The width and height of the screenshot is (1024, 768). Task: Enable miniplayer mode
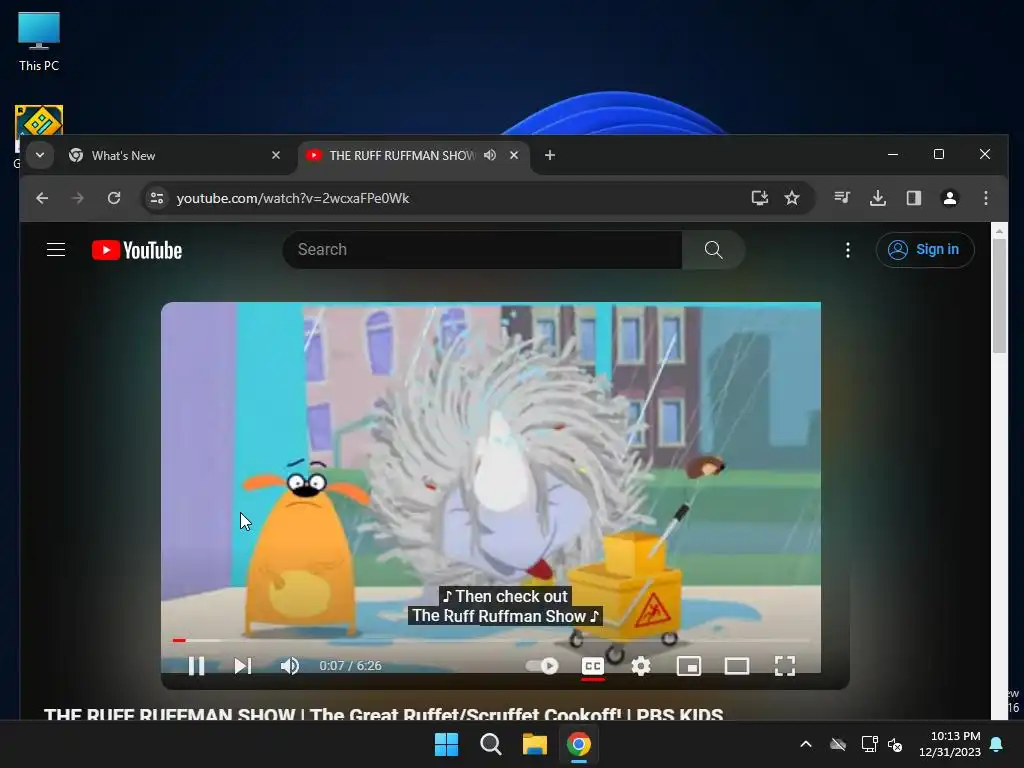click(689, 665)
